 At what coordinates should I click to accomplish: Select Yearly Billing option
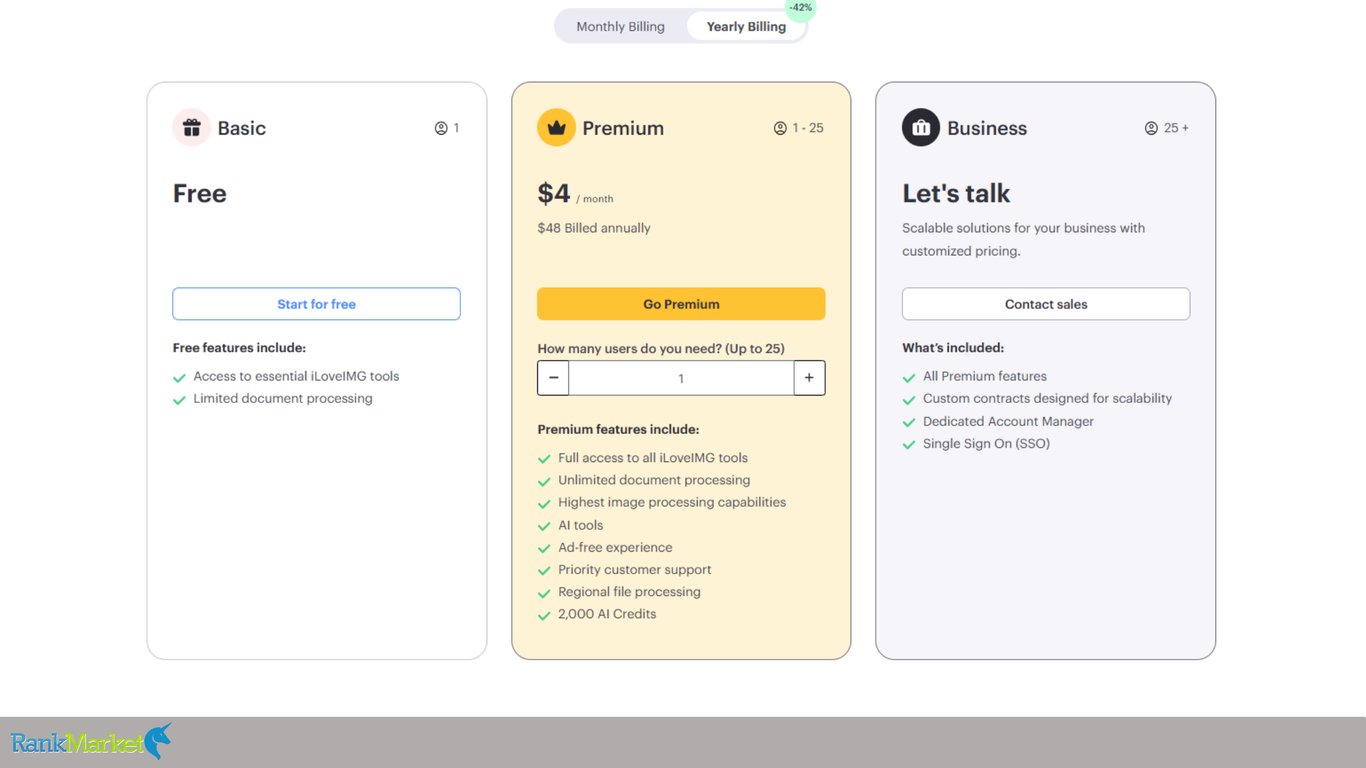[x=746, y=27]
